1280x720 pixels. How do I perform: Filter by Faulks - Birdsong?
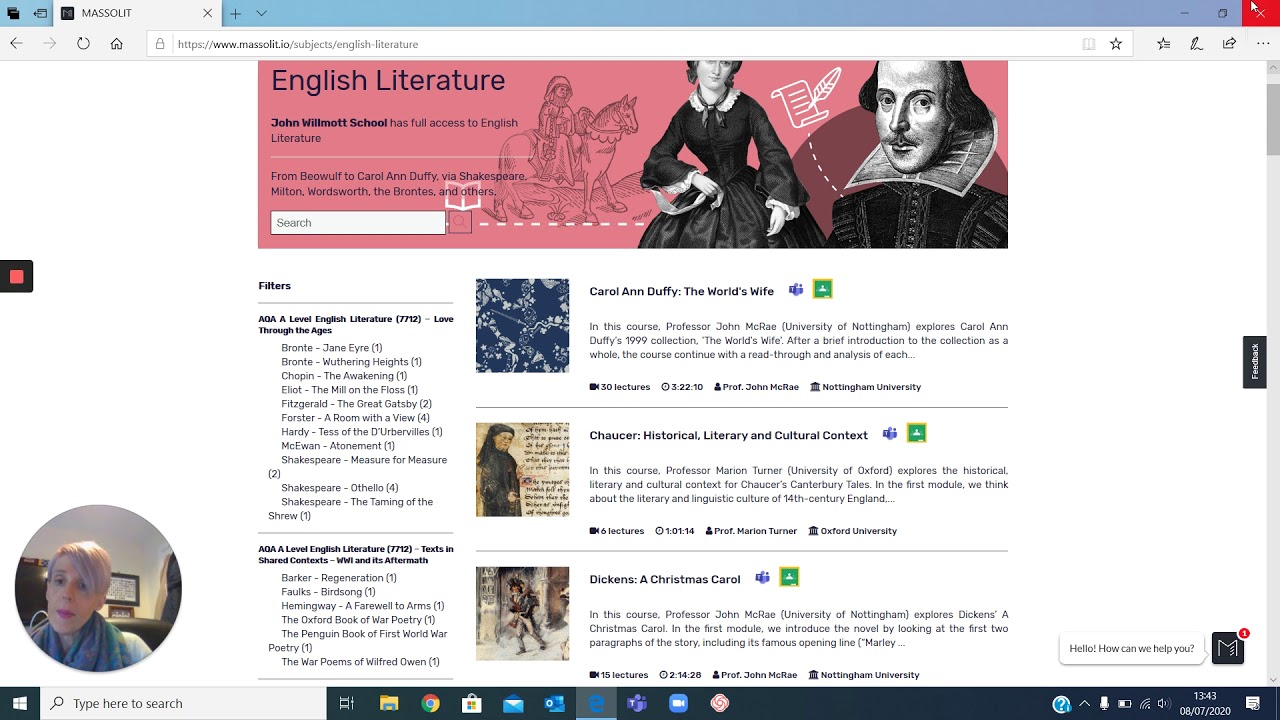[x=328, y=592]
